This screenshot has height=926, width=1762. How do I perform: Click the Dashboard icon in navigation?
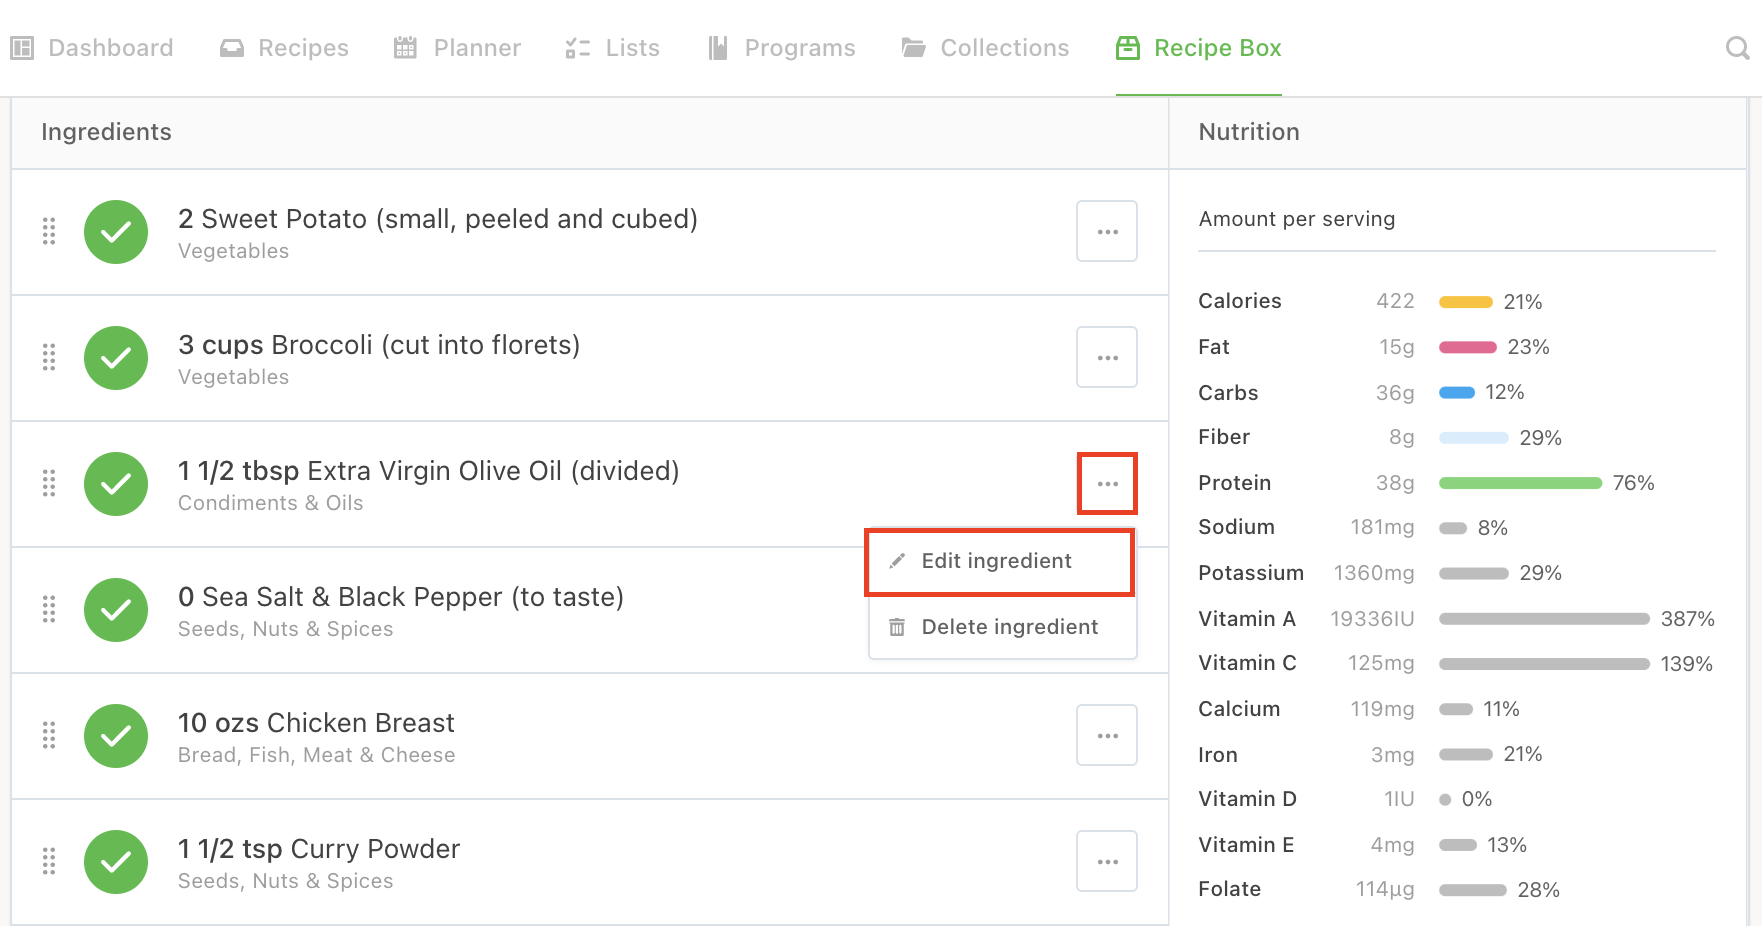[22, 48]
